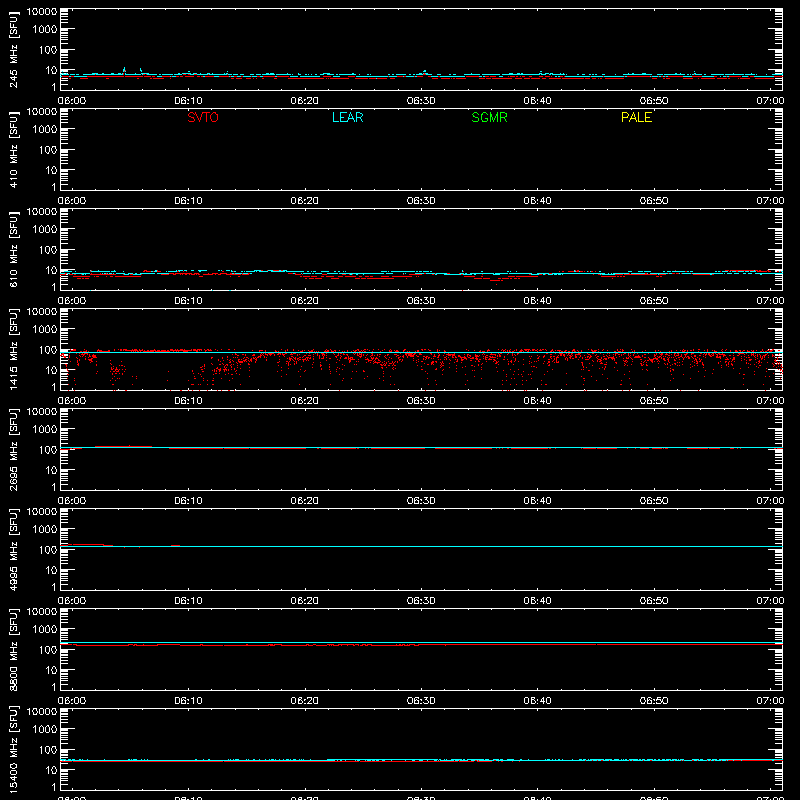800x800 pixels.
Task: Click 06:00 label under the 8800 MHz plot
Action: click(x=72, y=701)
